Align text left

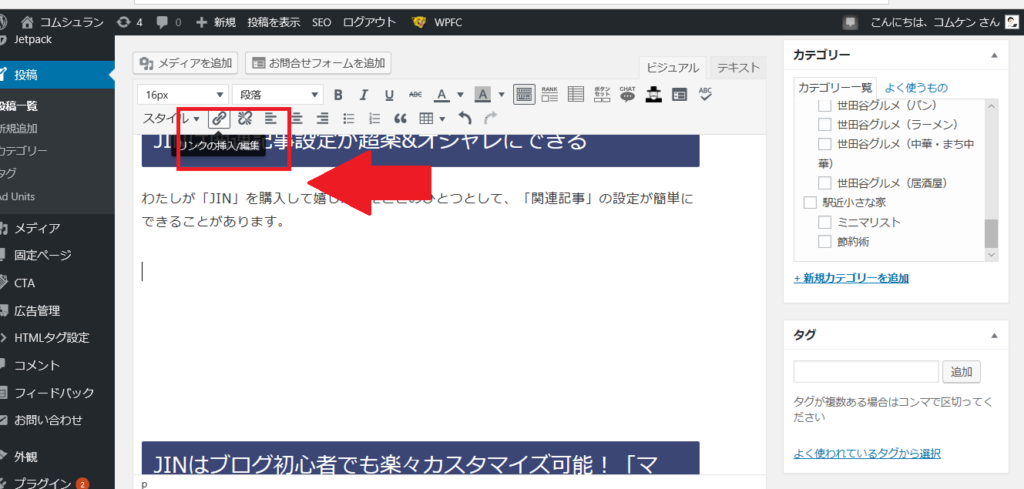(x=270, y=118)
